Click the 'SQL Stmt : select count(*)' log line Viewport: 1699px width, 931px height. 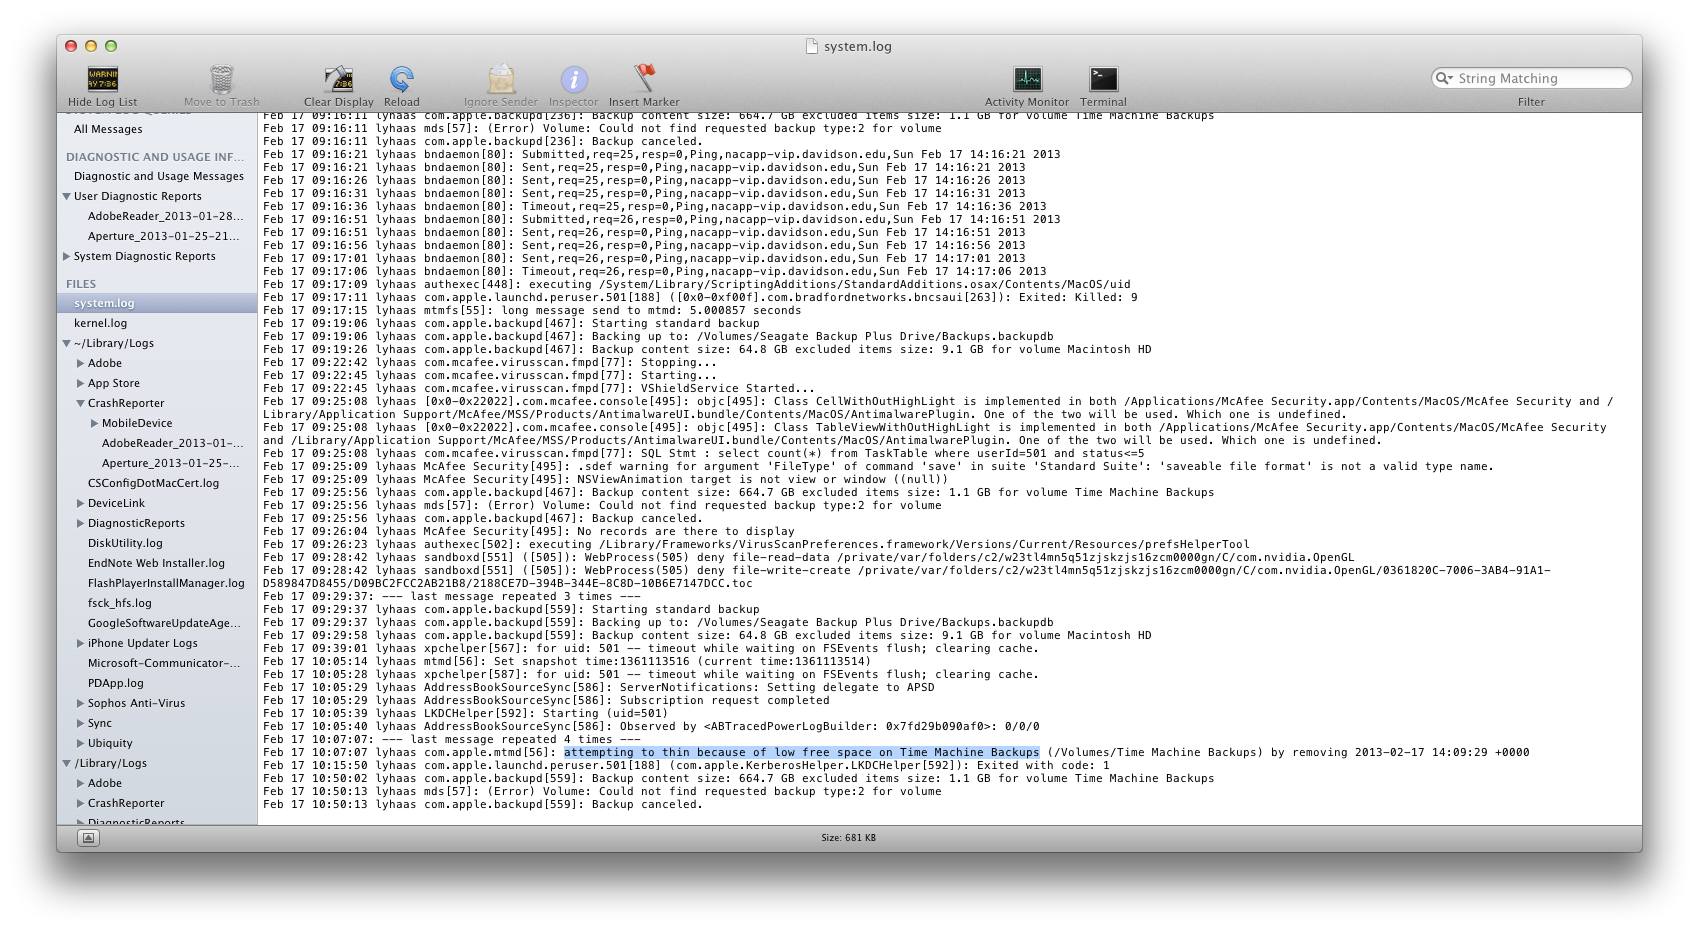click(704, 453)
